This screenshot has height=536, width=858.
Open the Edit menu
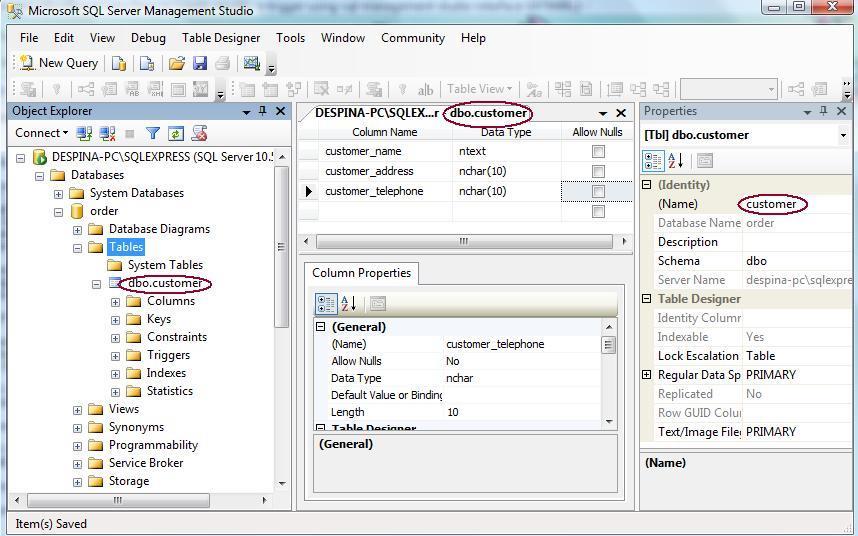[63, 38]
